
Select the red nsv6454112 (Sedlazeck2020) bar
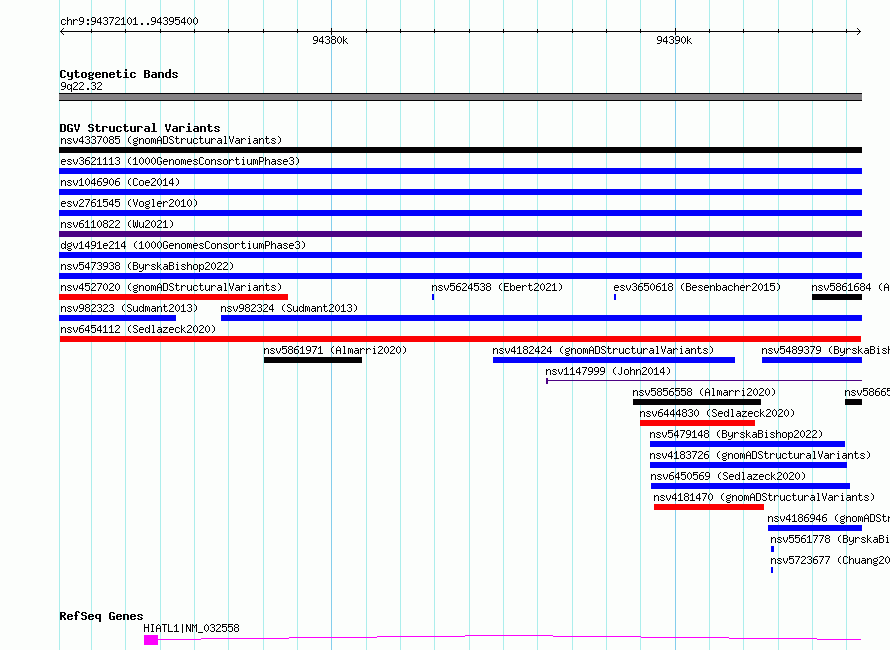point(460,339)
